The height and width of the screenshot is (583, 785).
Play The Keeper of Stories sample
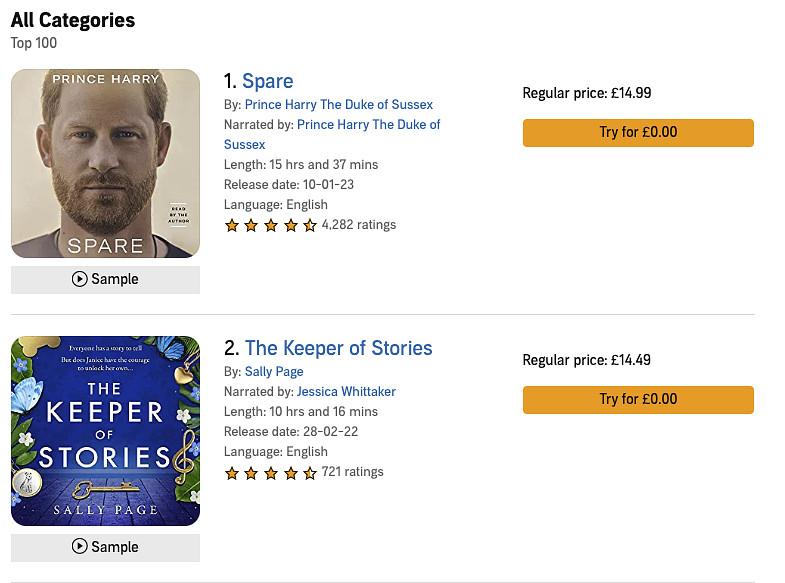105,547
